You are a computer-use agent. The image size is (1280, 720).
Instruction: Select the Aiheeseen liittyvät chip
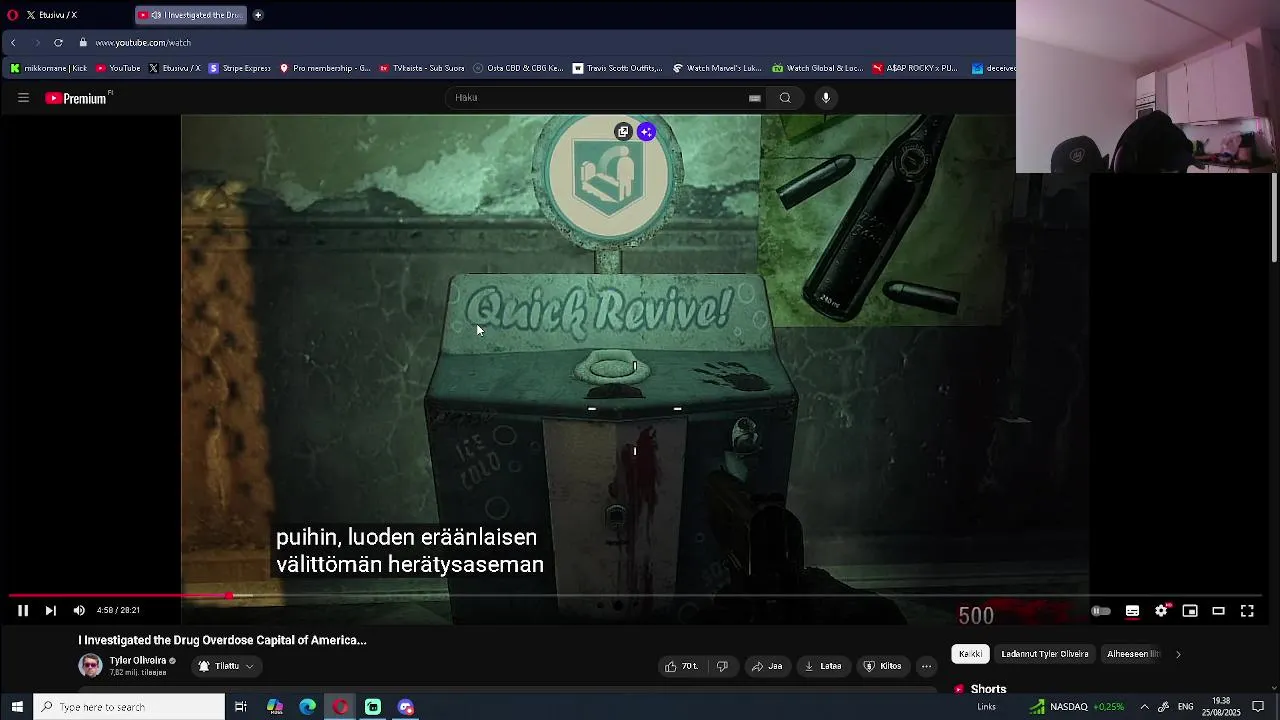1133,654
